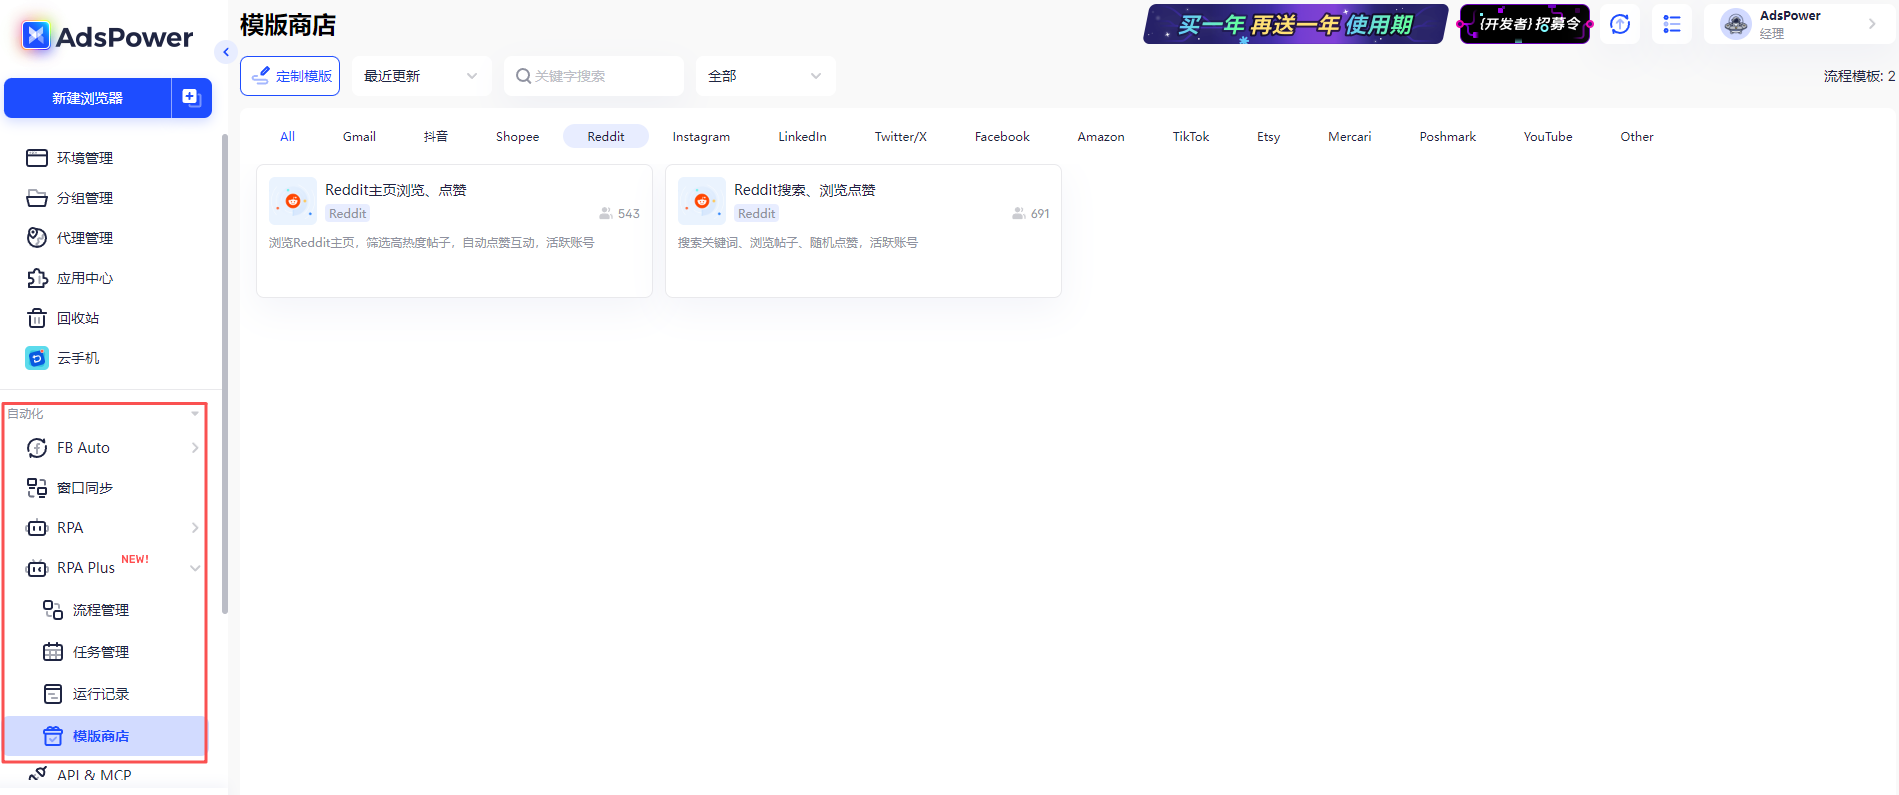Image resolution: width=1899 pixels, height=795 pixels.
Task: Select the Instagram category tab
Action: pyautogui.click(x=701, y=136)
